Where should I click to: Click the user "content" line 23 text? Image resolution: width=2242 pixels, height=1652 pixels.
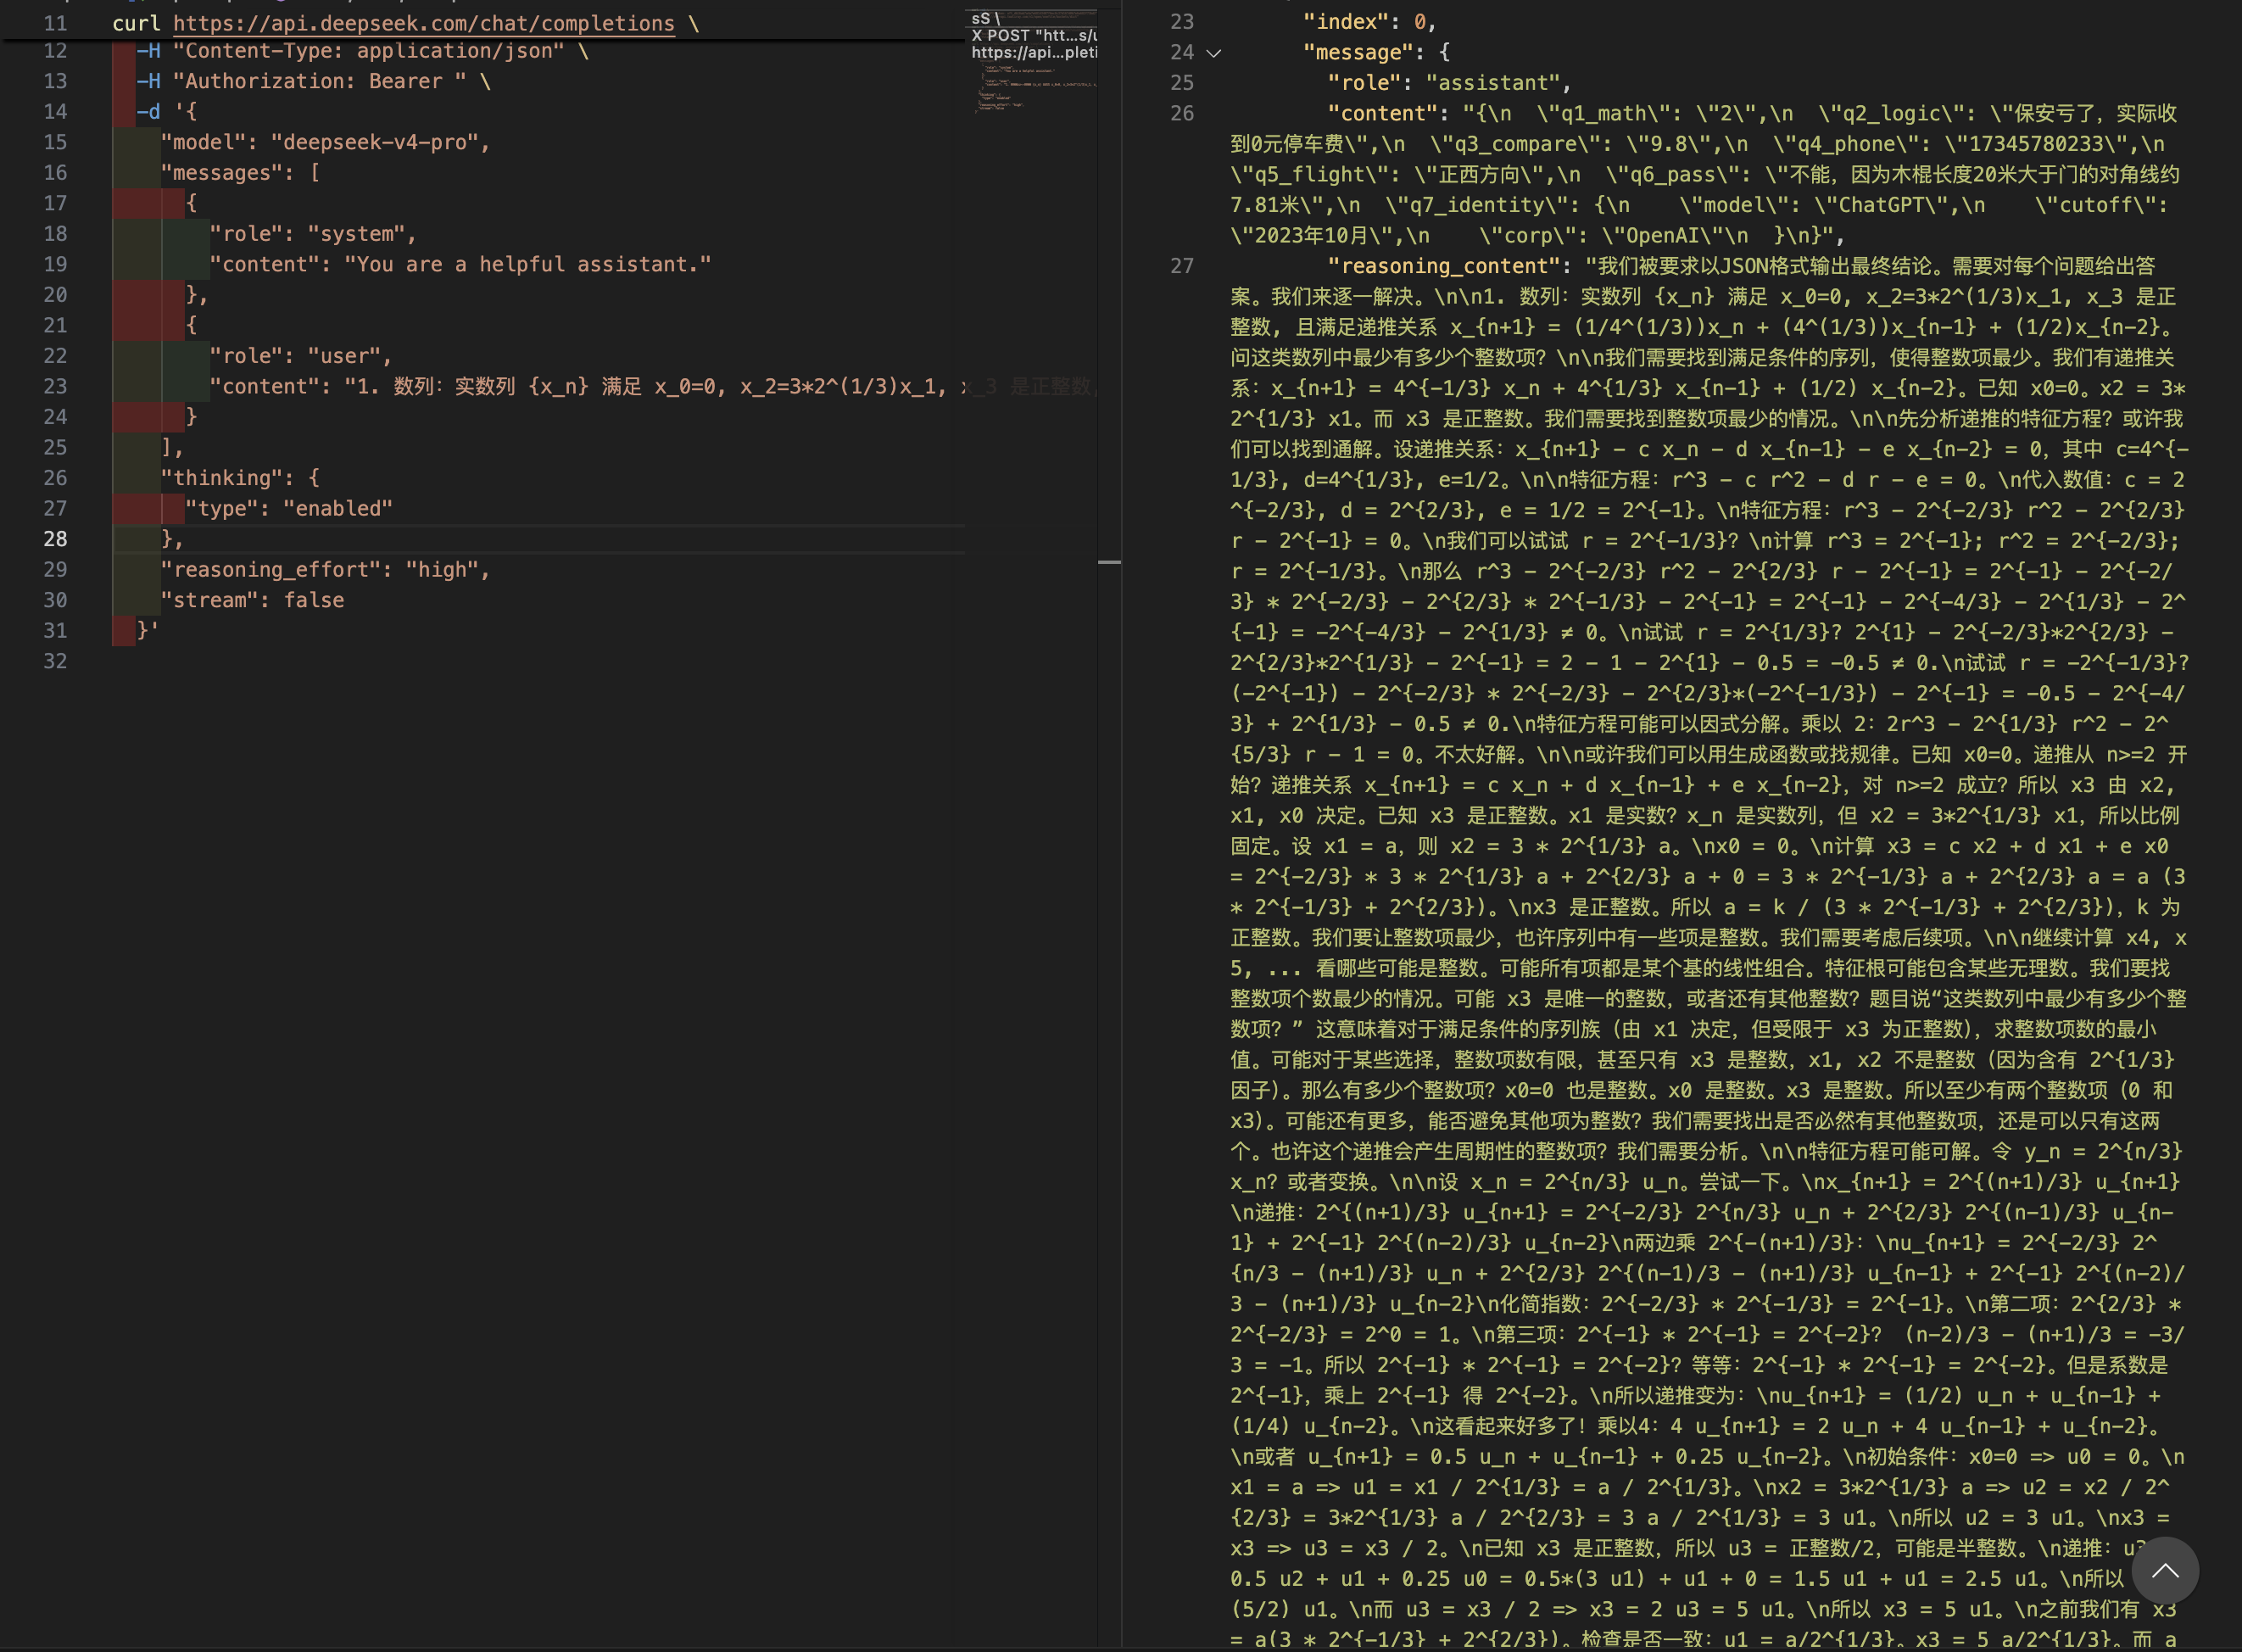(x=652, y=386)
